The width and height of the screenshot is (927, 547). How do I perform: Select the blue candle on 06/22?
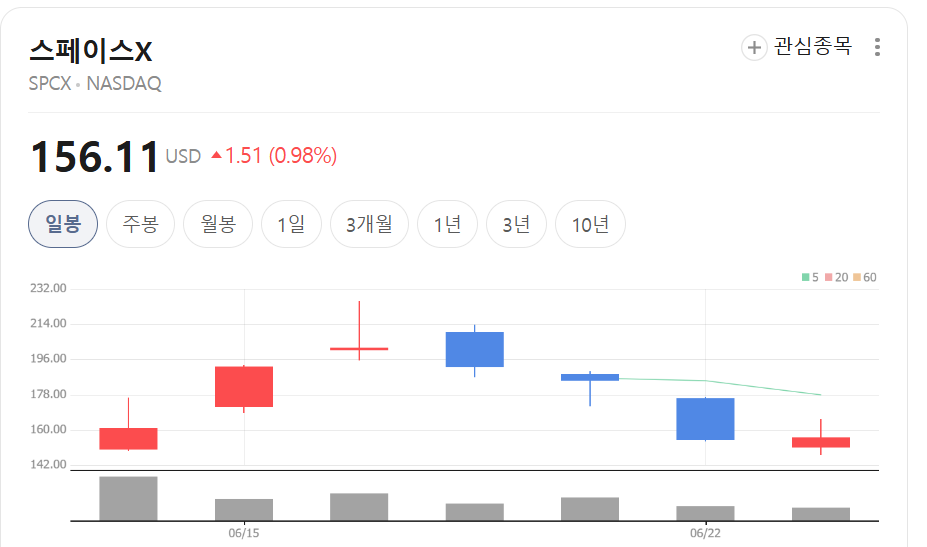coord(705,419)
